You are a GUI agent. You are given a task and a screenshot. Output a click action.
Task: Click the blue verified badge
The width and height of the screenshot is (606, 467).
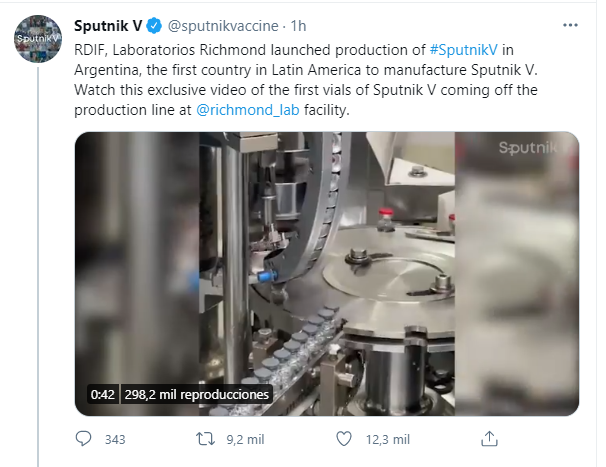tap(156, 23)
